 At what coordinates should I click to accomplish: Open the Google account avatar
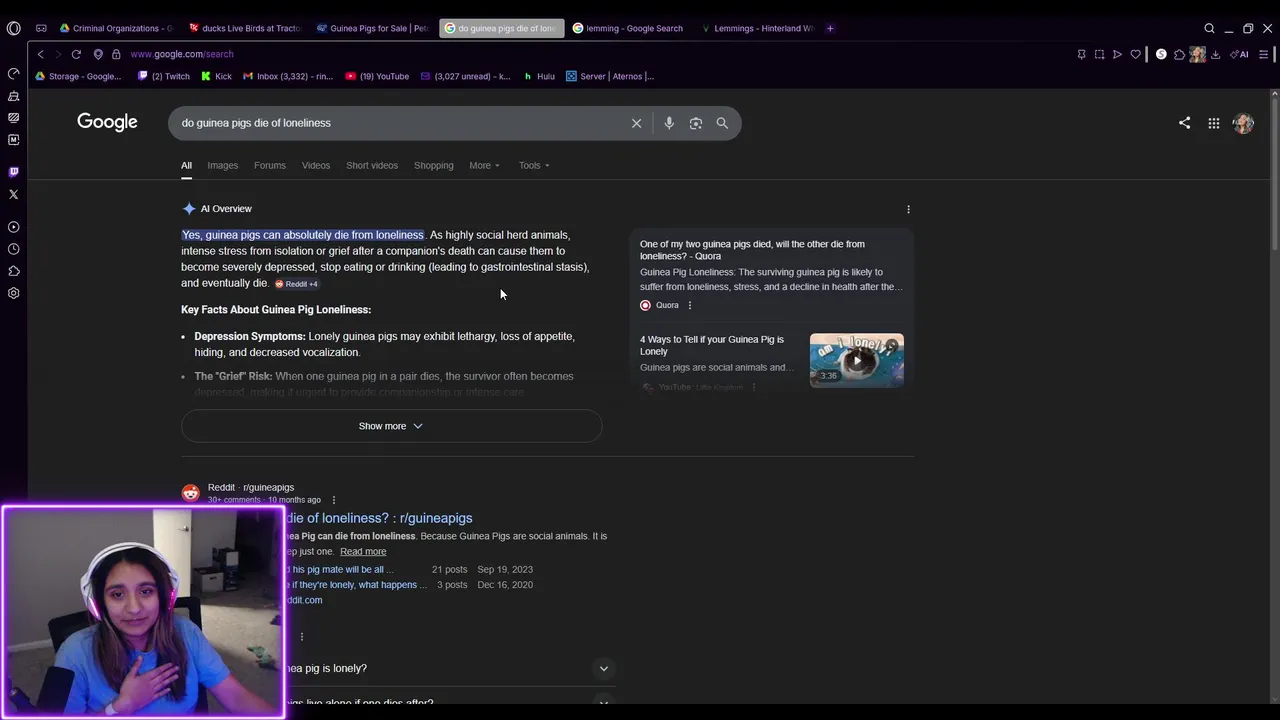pos(1243,123)
